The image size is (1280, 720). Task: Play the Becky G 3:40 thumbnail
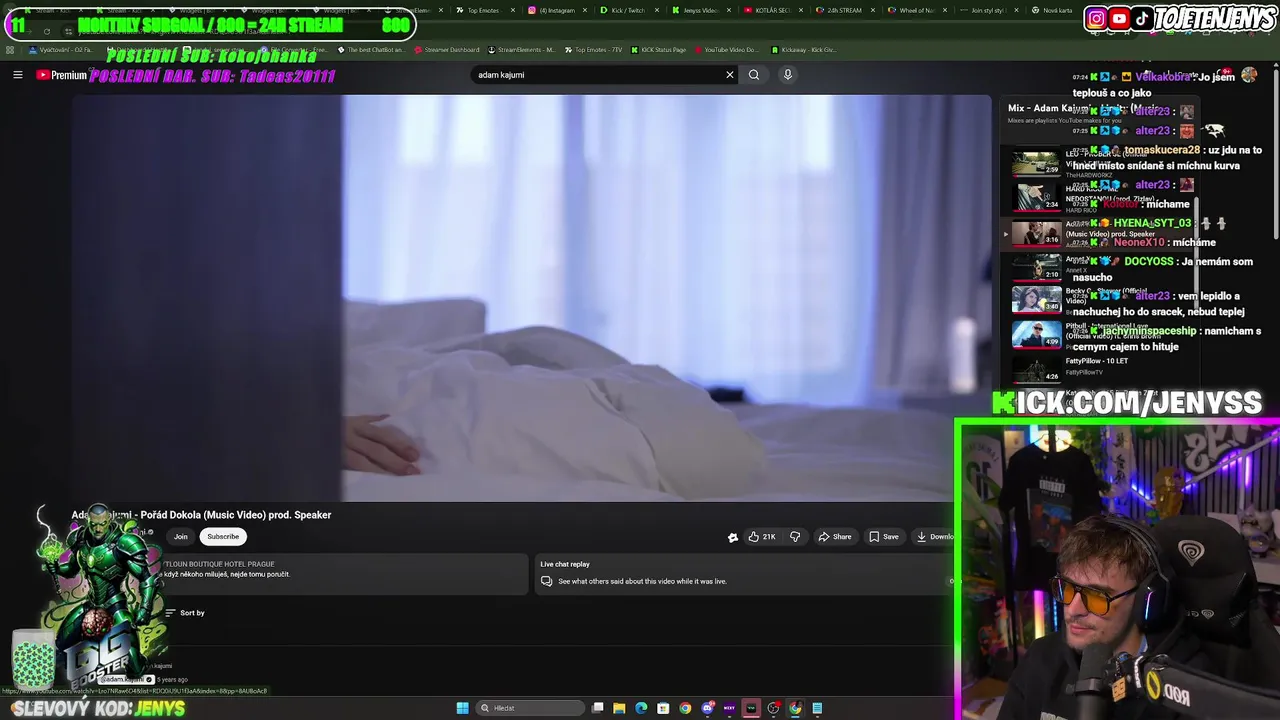point(1036,300)
